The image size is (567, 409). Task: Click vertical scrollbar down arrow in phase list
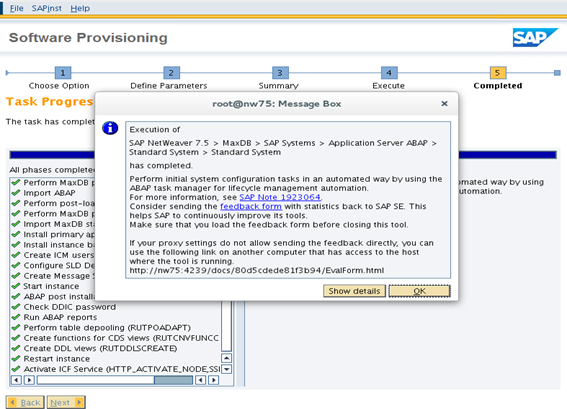point(226,369)
